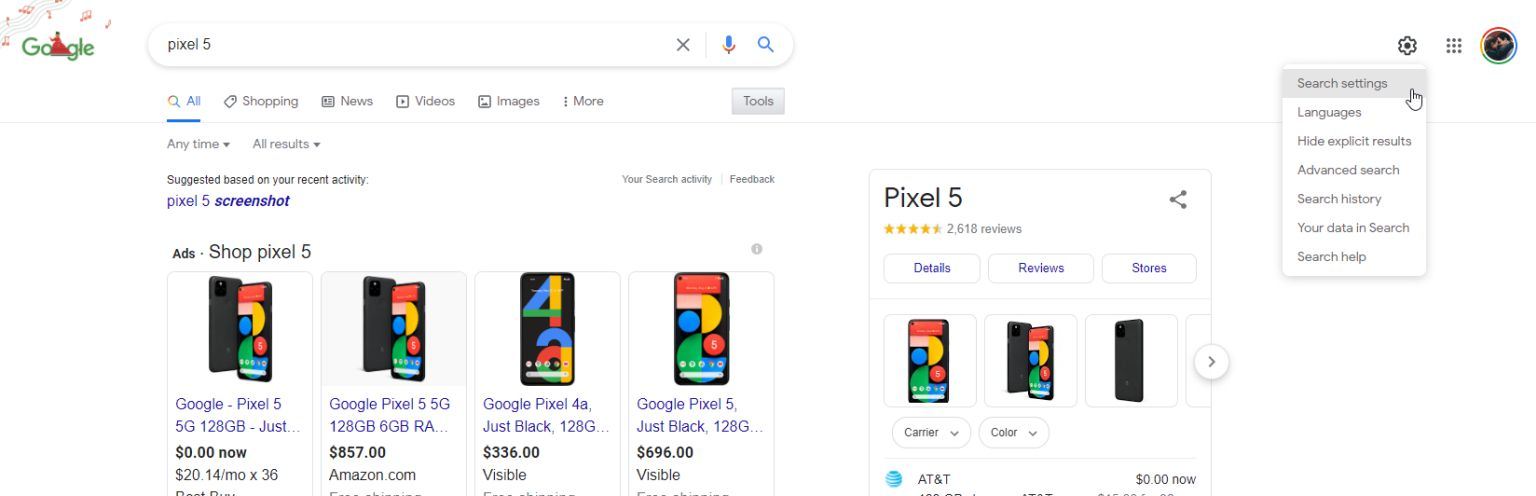Start voice search with microphone icon

729,45
